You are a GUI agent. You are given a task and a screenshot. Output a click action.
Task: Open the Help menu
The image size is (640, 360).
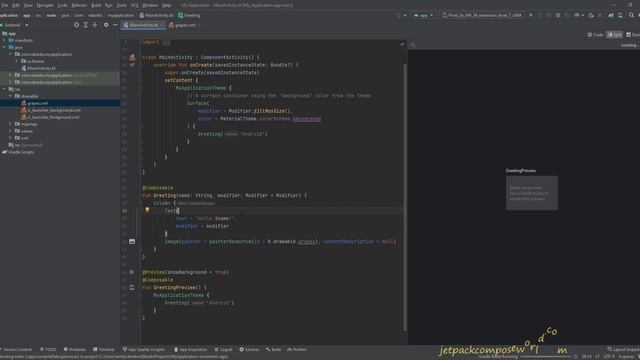point(167,5)
